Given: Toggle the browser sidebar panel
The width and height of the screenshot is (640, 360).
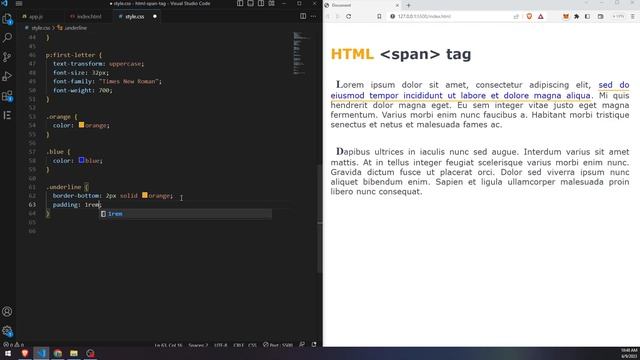Looking at the screenshot, I should (587, 16).
